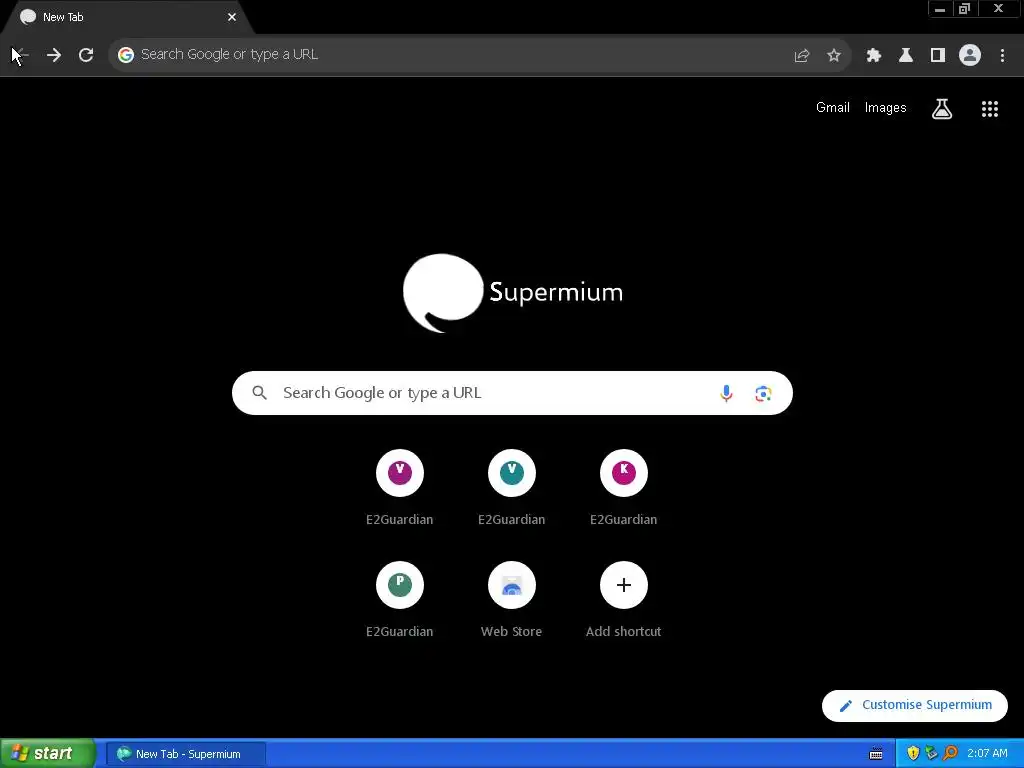
Task: Minimize the browser window
Action: [940, 9]
